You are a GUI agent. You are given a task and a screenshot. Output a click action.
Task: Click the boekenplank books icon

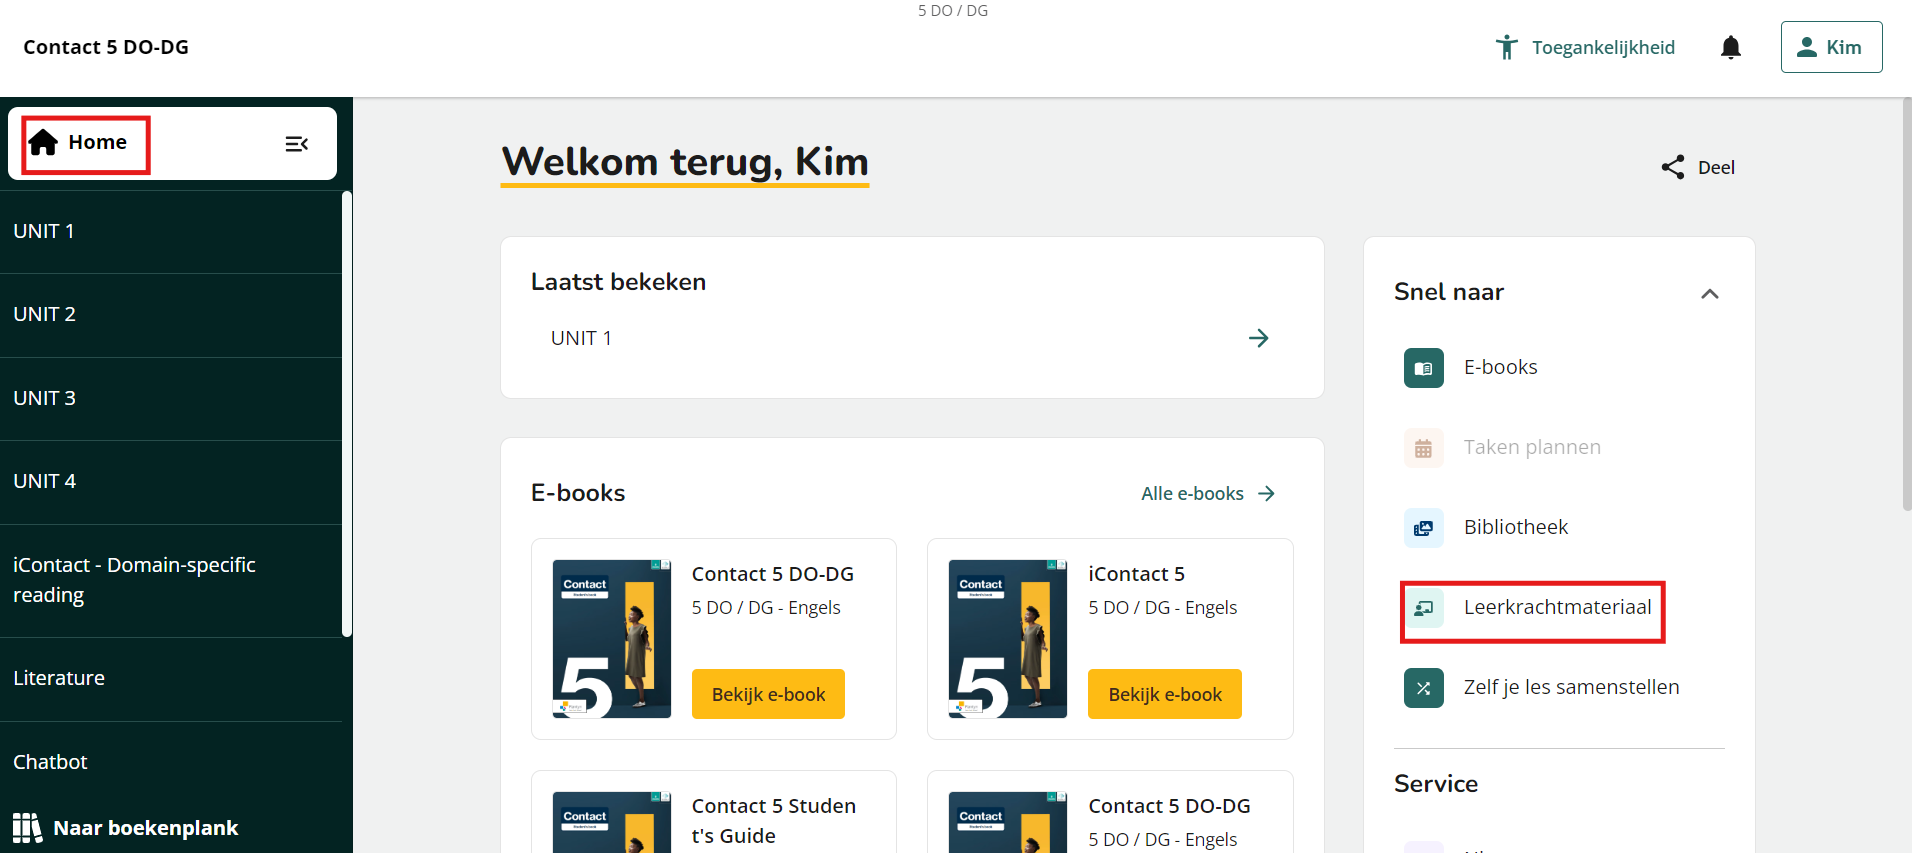click(27, 828)
